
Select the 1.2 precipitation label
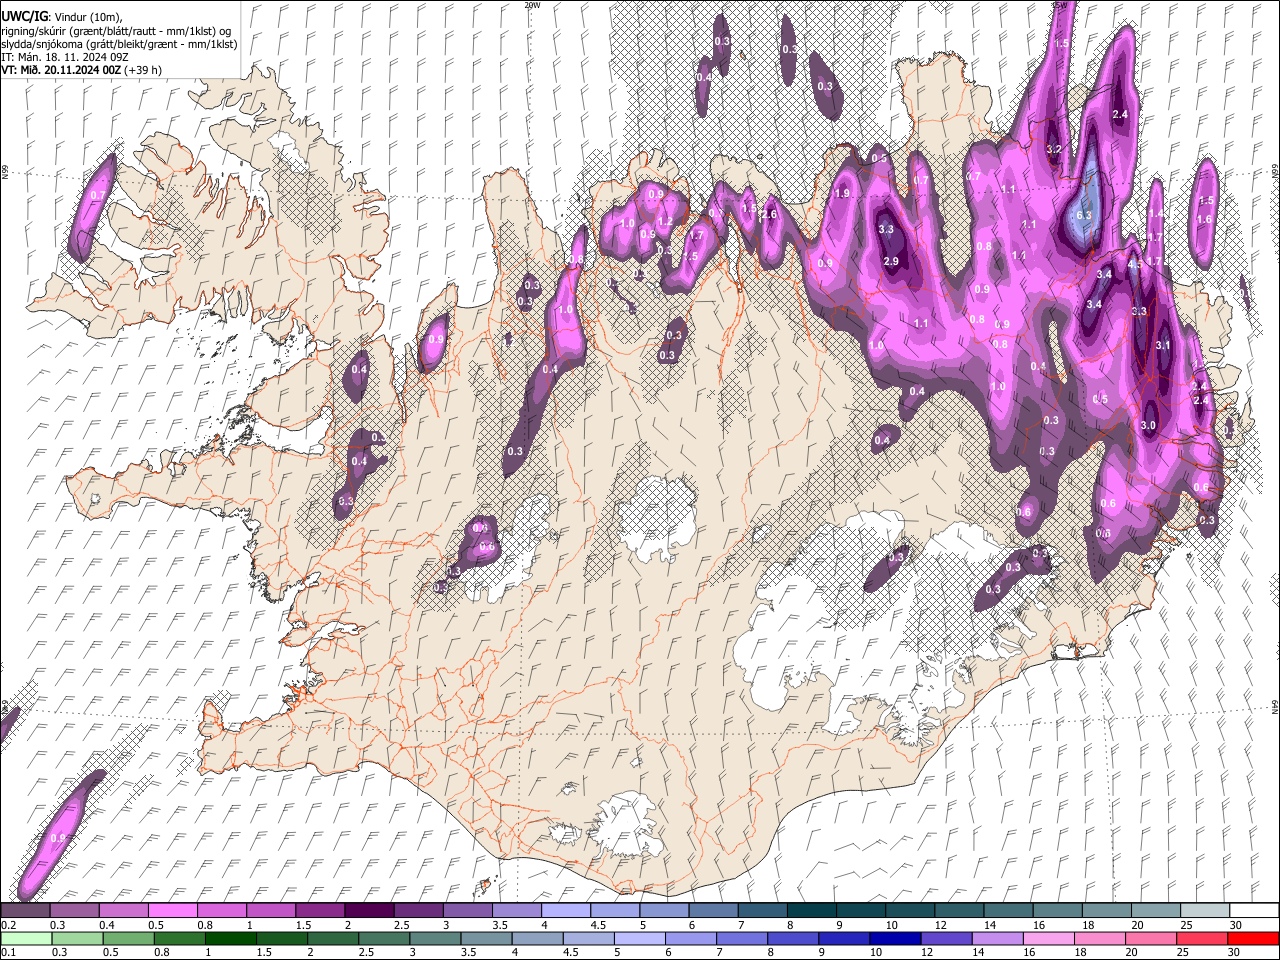point(664,221)
